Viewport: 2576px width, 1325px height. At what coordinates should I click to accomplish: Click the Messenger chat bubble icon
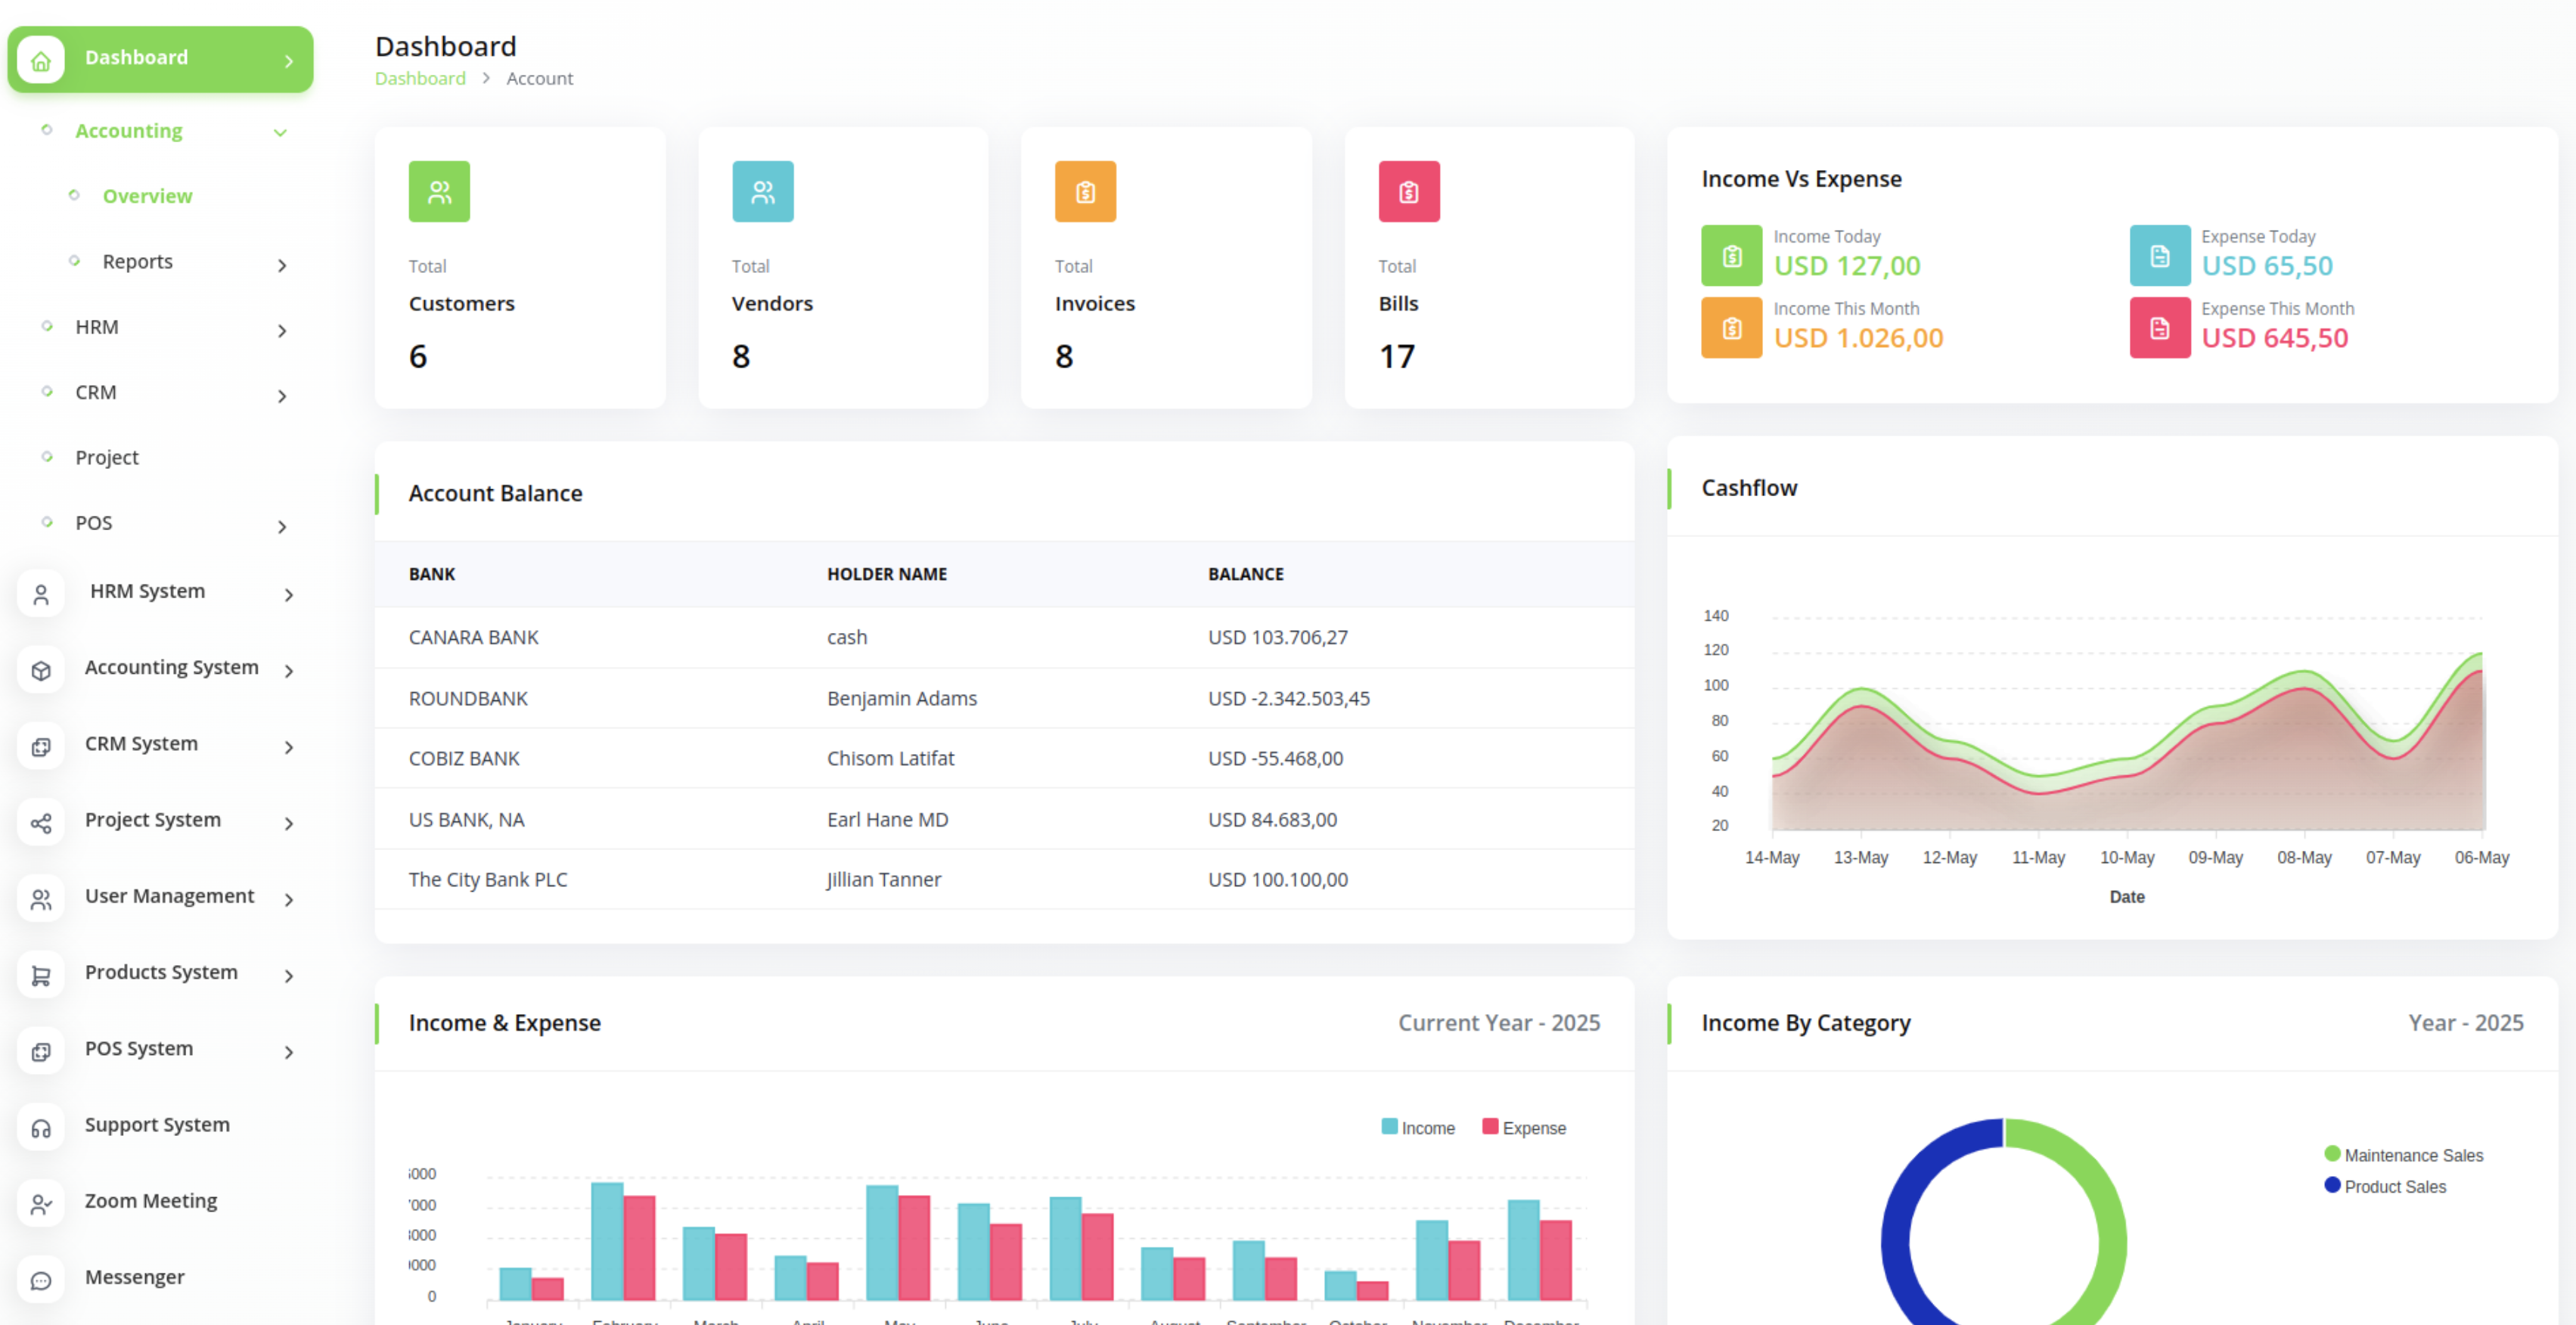(x=41, y=1281)
